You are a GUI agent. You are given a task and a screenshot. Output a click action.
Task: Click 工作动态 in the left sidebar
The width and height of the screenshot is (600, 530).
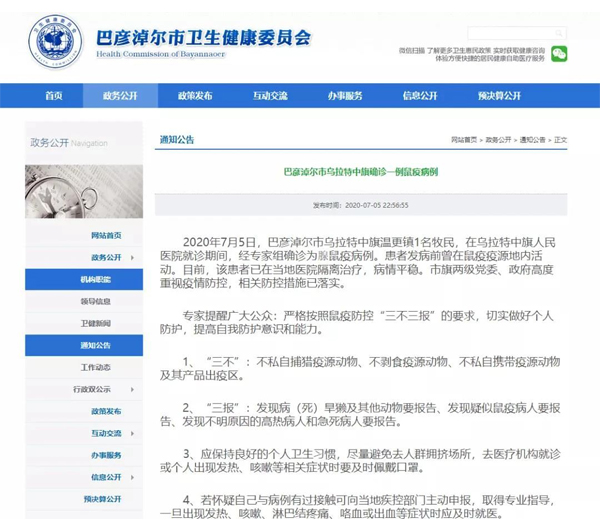click(97, 367)
